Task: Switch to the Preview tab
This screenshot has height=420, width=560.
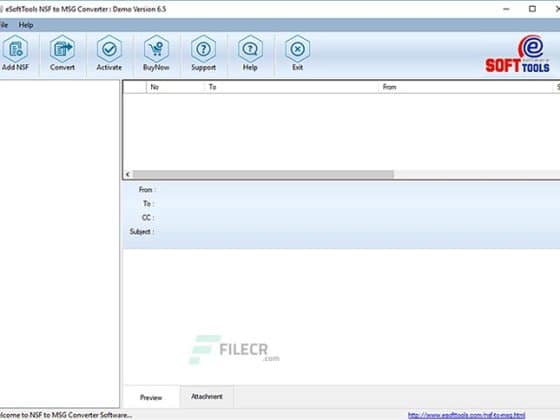Action: [151, 397]
